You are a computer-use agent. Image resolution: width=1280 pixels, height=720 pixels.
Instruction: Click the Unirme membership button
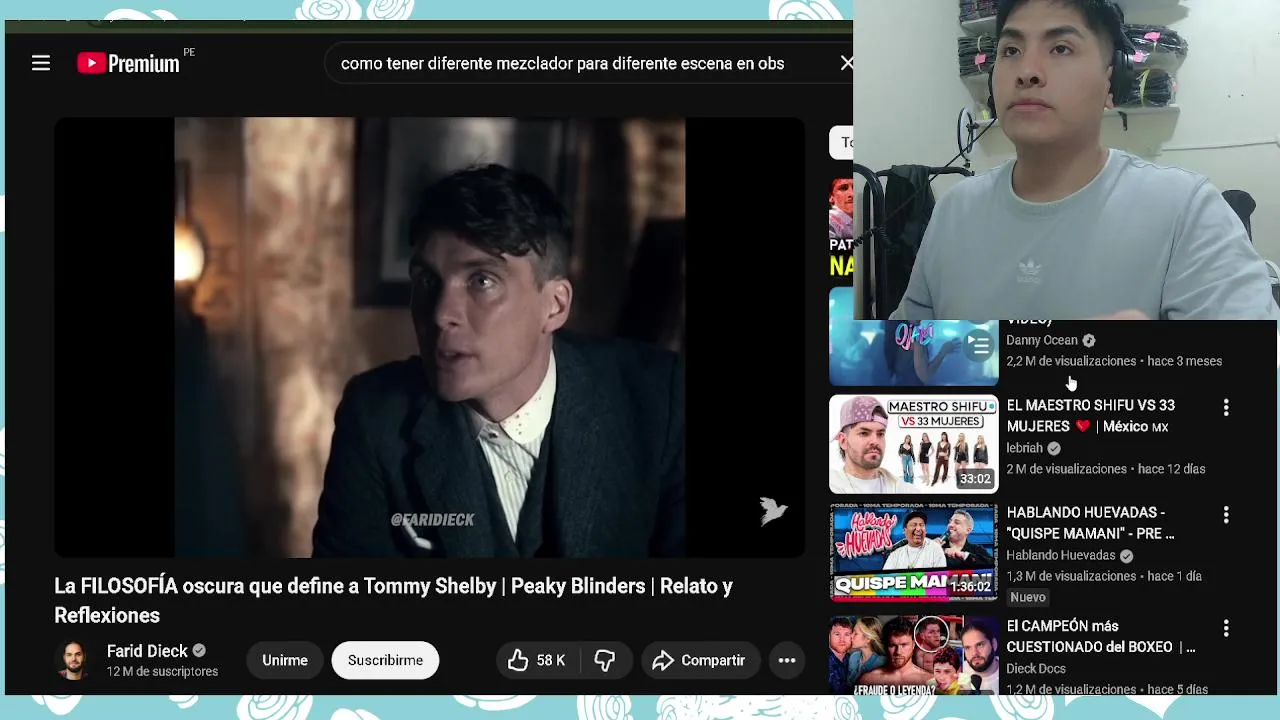pos(285,660)
